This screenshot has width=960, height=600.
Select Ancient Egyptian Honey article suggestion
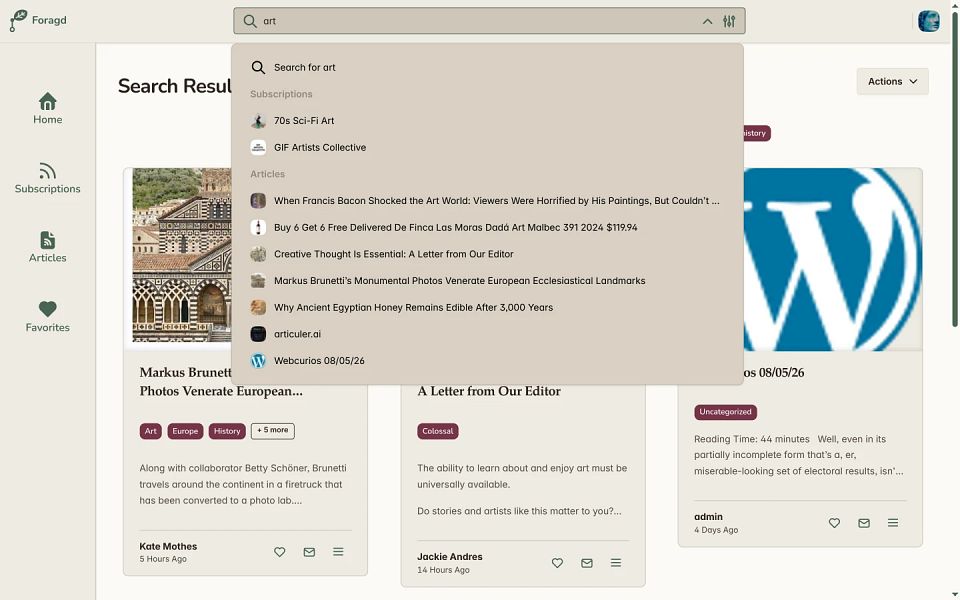coord(487,307)
